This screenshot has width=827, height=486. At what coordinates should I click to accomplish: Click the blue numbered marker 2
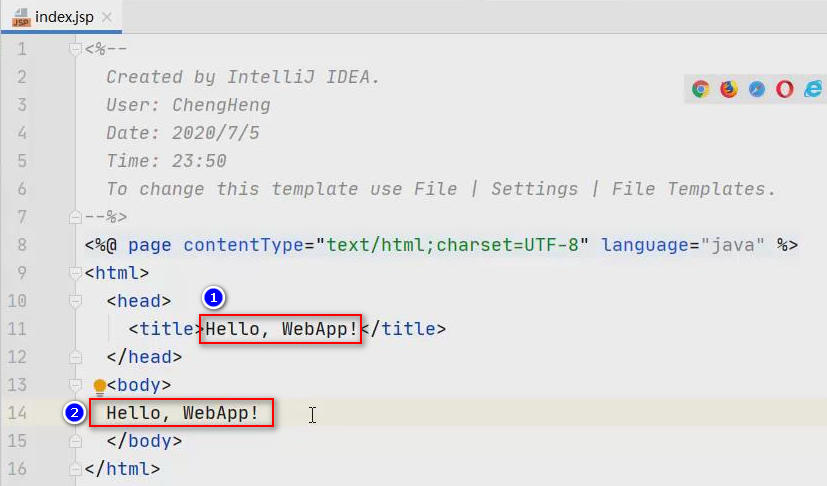75,413
